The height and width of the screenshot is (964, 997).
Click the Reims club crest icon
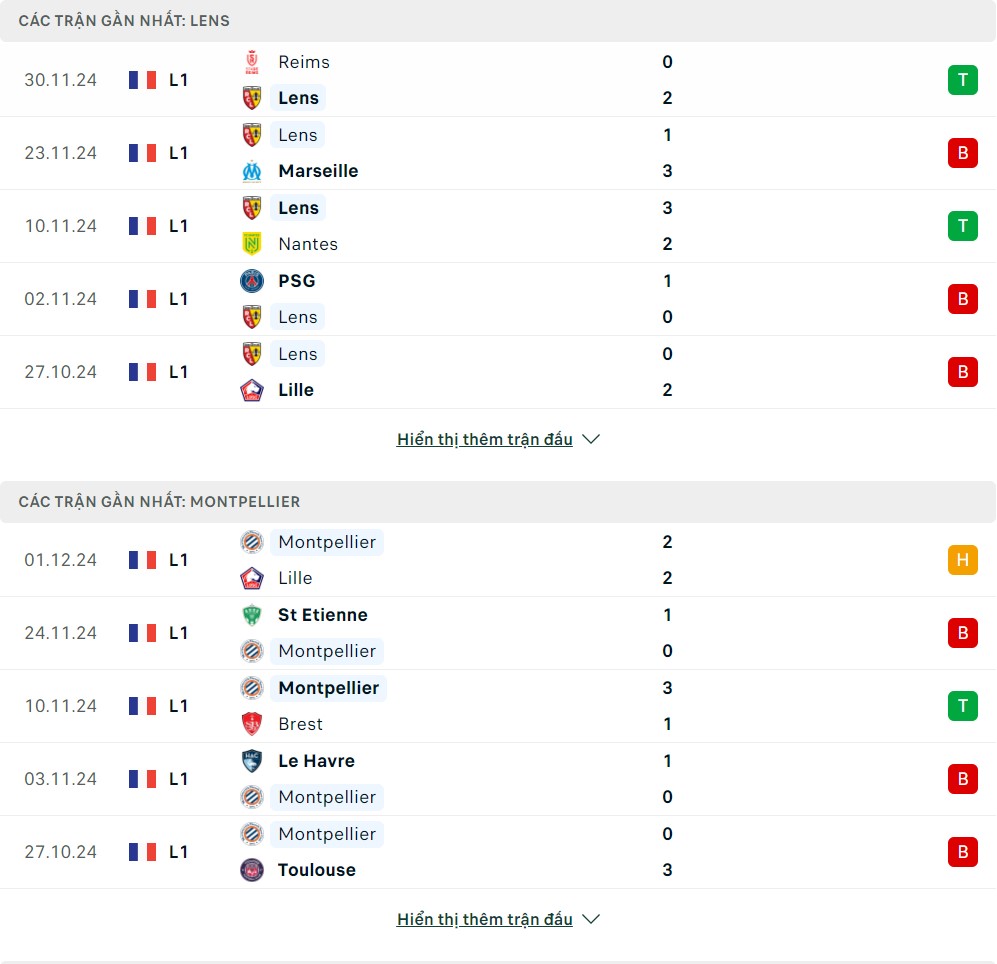252,62
